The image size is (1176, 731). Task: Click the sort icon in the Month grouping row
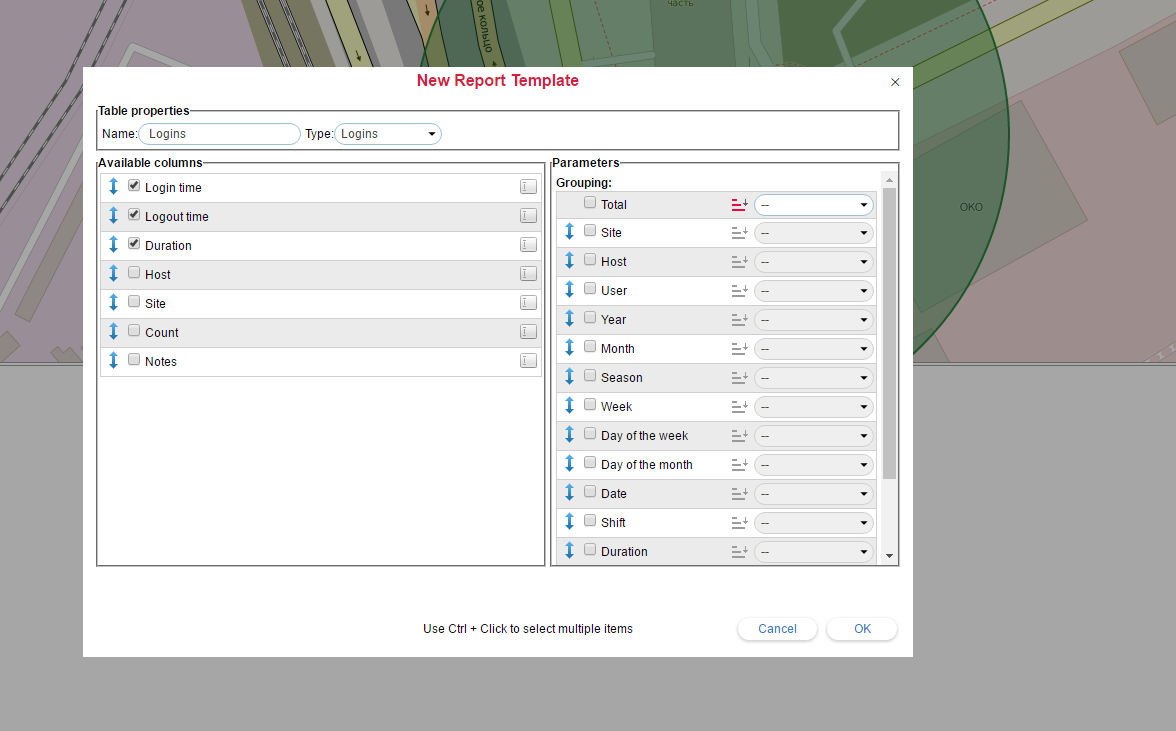pos(739,349)
